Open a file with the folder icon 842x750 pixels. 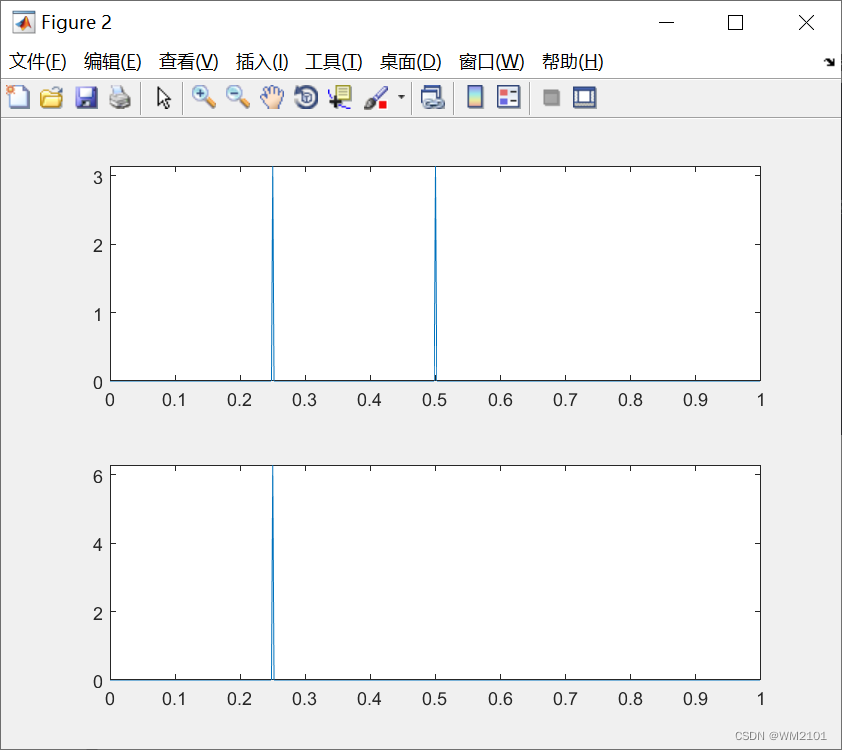52,98
